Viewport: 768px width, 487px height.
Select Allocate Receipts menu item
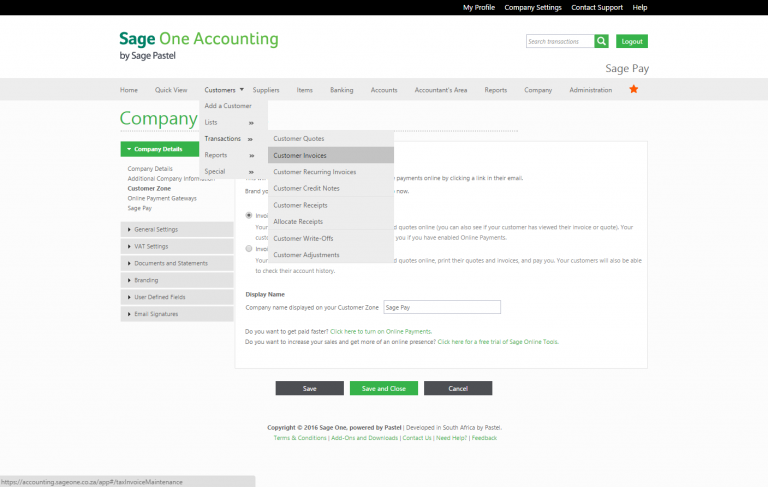(331, 221)
